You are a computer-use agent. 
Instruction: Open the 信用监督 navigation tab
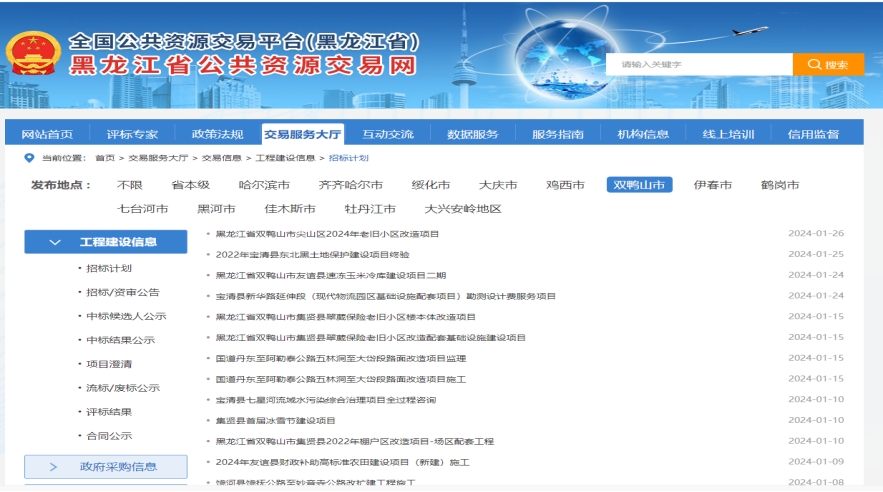coord(813,135)
